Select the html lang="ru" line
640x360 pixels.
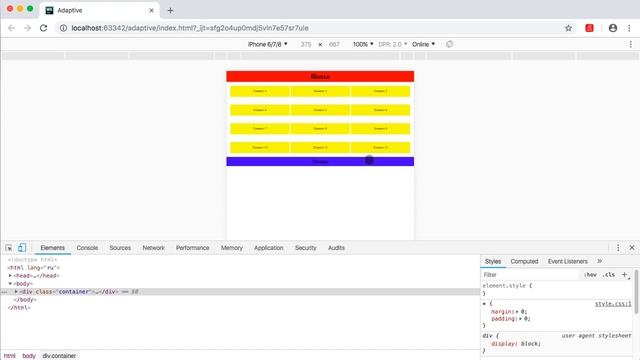[x=33, y=268]
